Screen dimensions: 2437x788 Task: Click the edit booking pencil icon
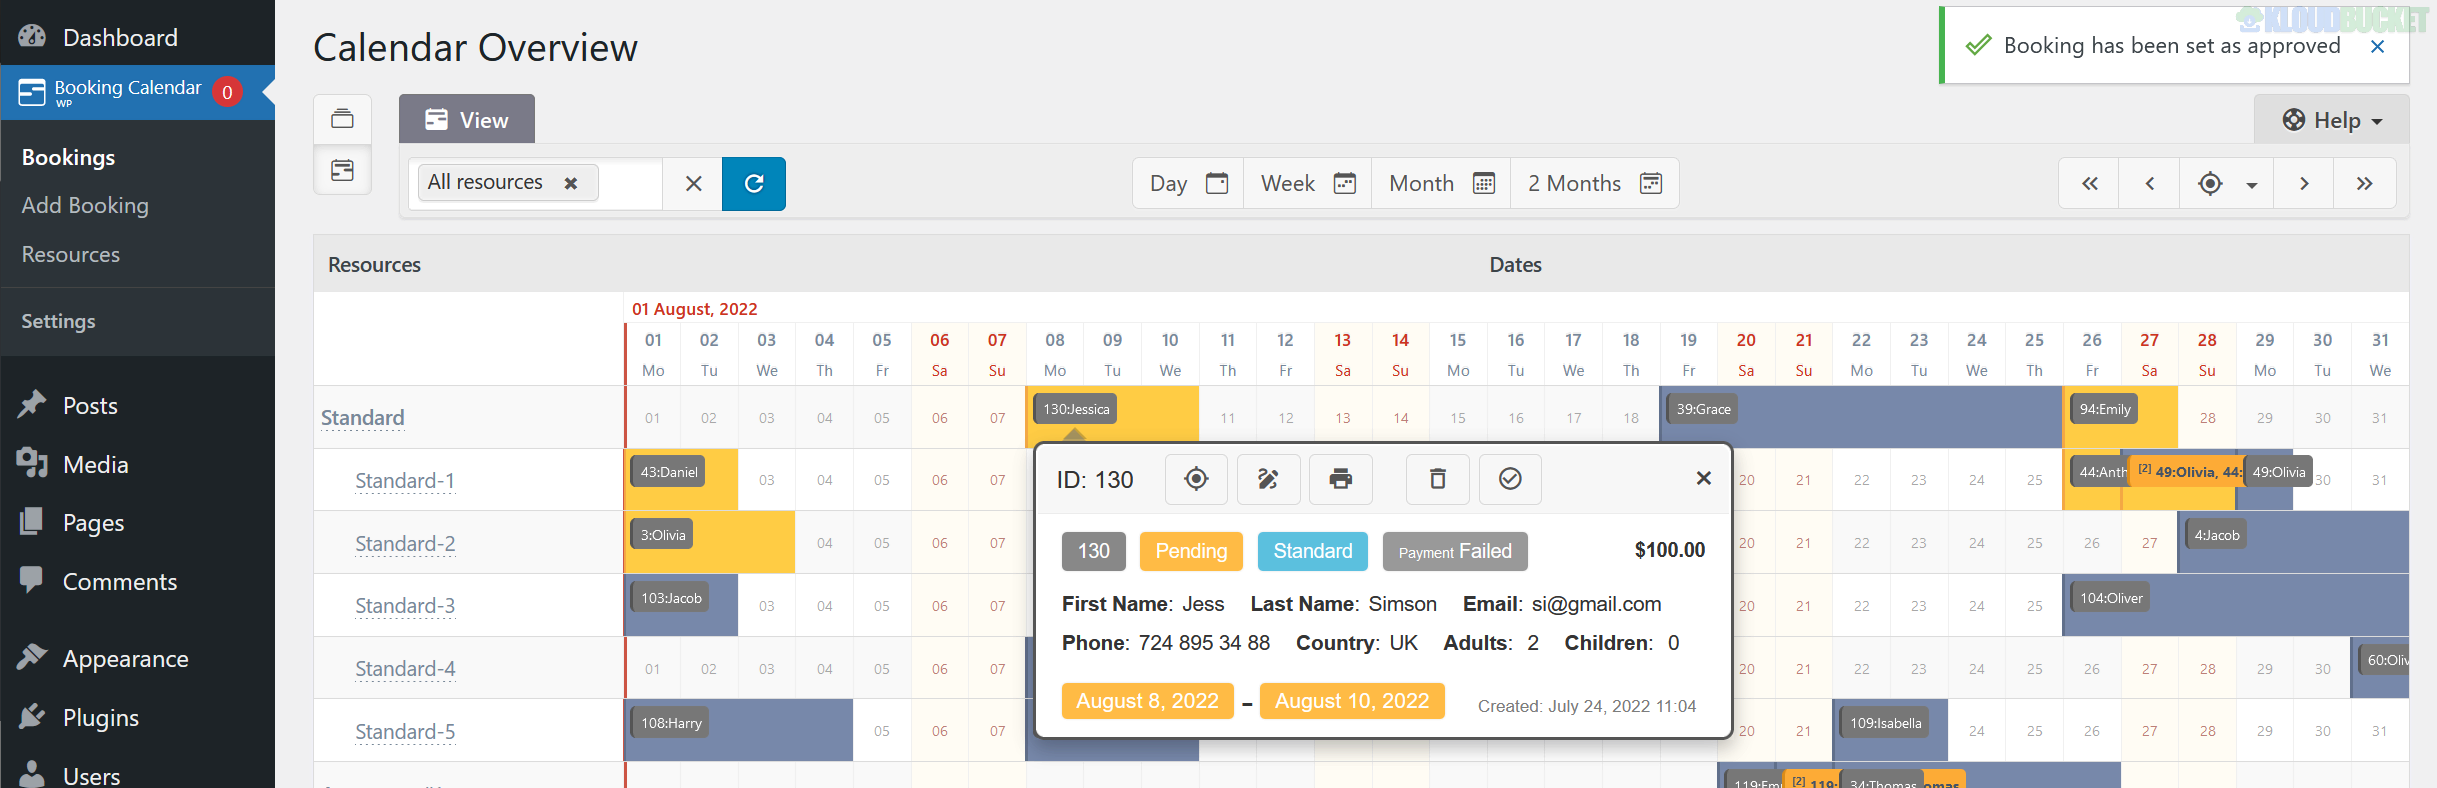pos(1268,479)
